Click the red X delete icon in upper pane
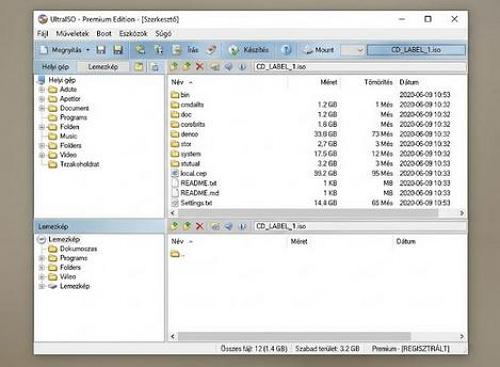Screen dimensions: 500x367 pyautogui.click(x=200, y=66)
